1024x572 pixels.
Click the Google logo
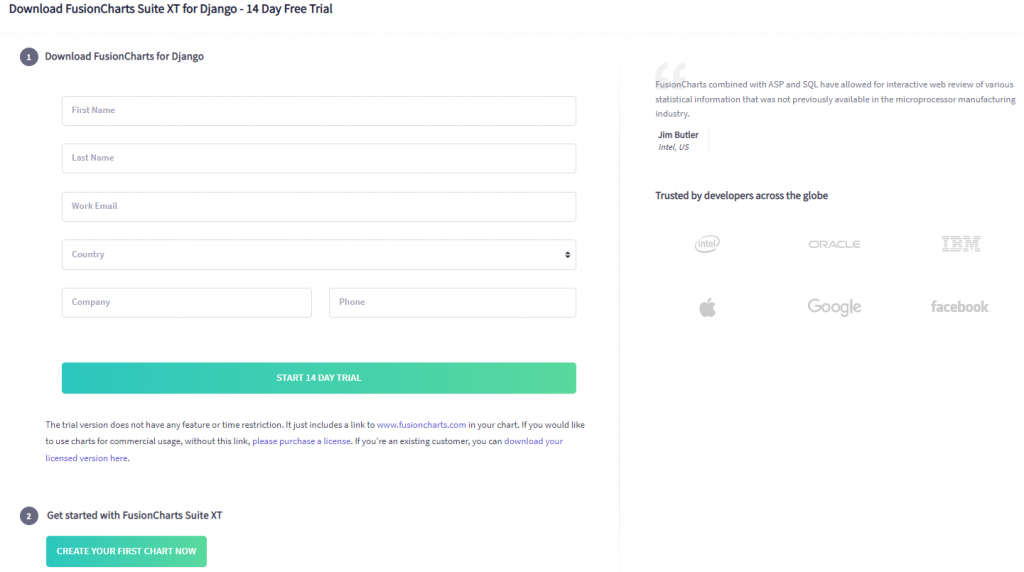(834, 307)
